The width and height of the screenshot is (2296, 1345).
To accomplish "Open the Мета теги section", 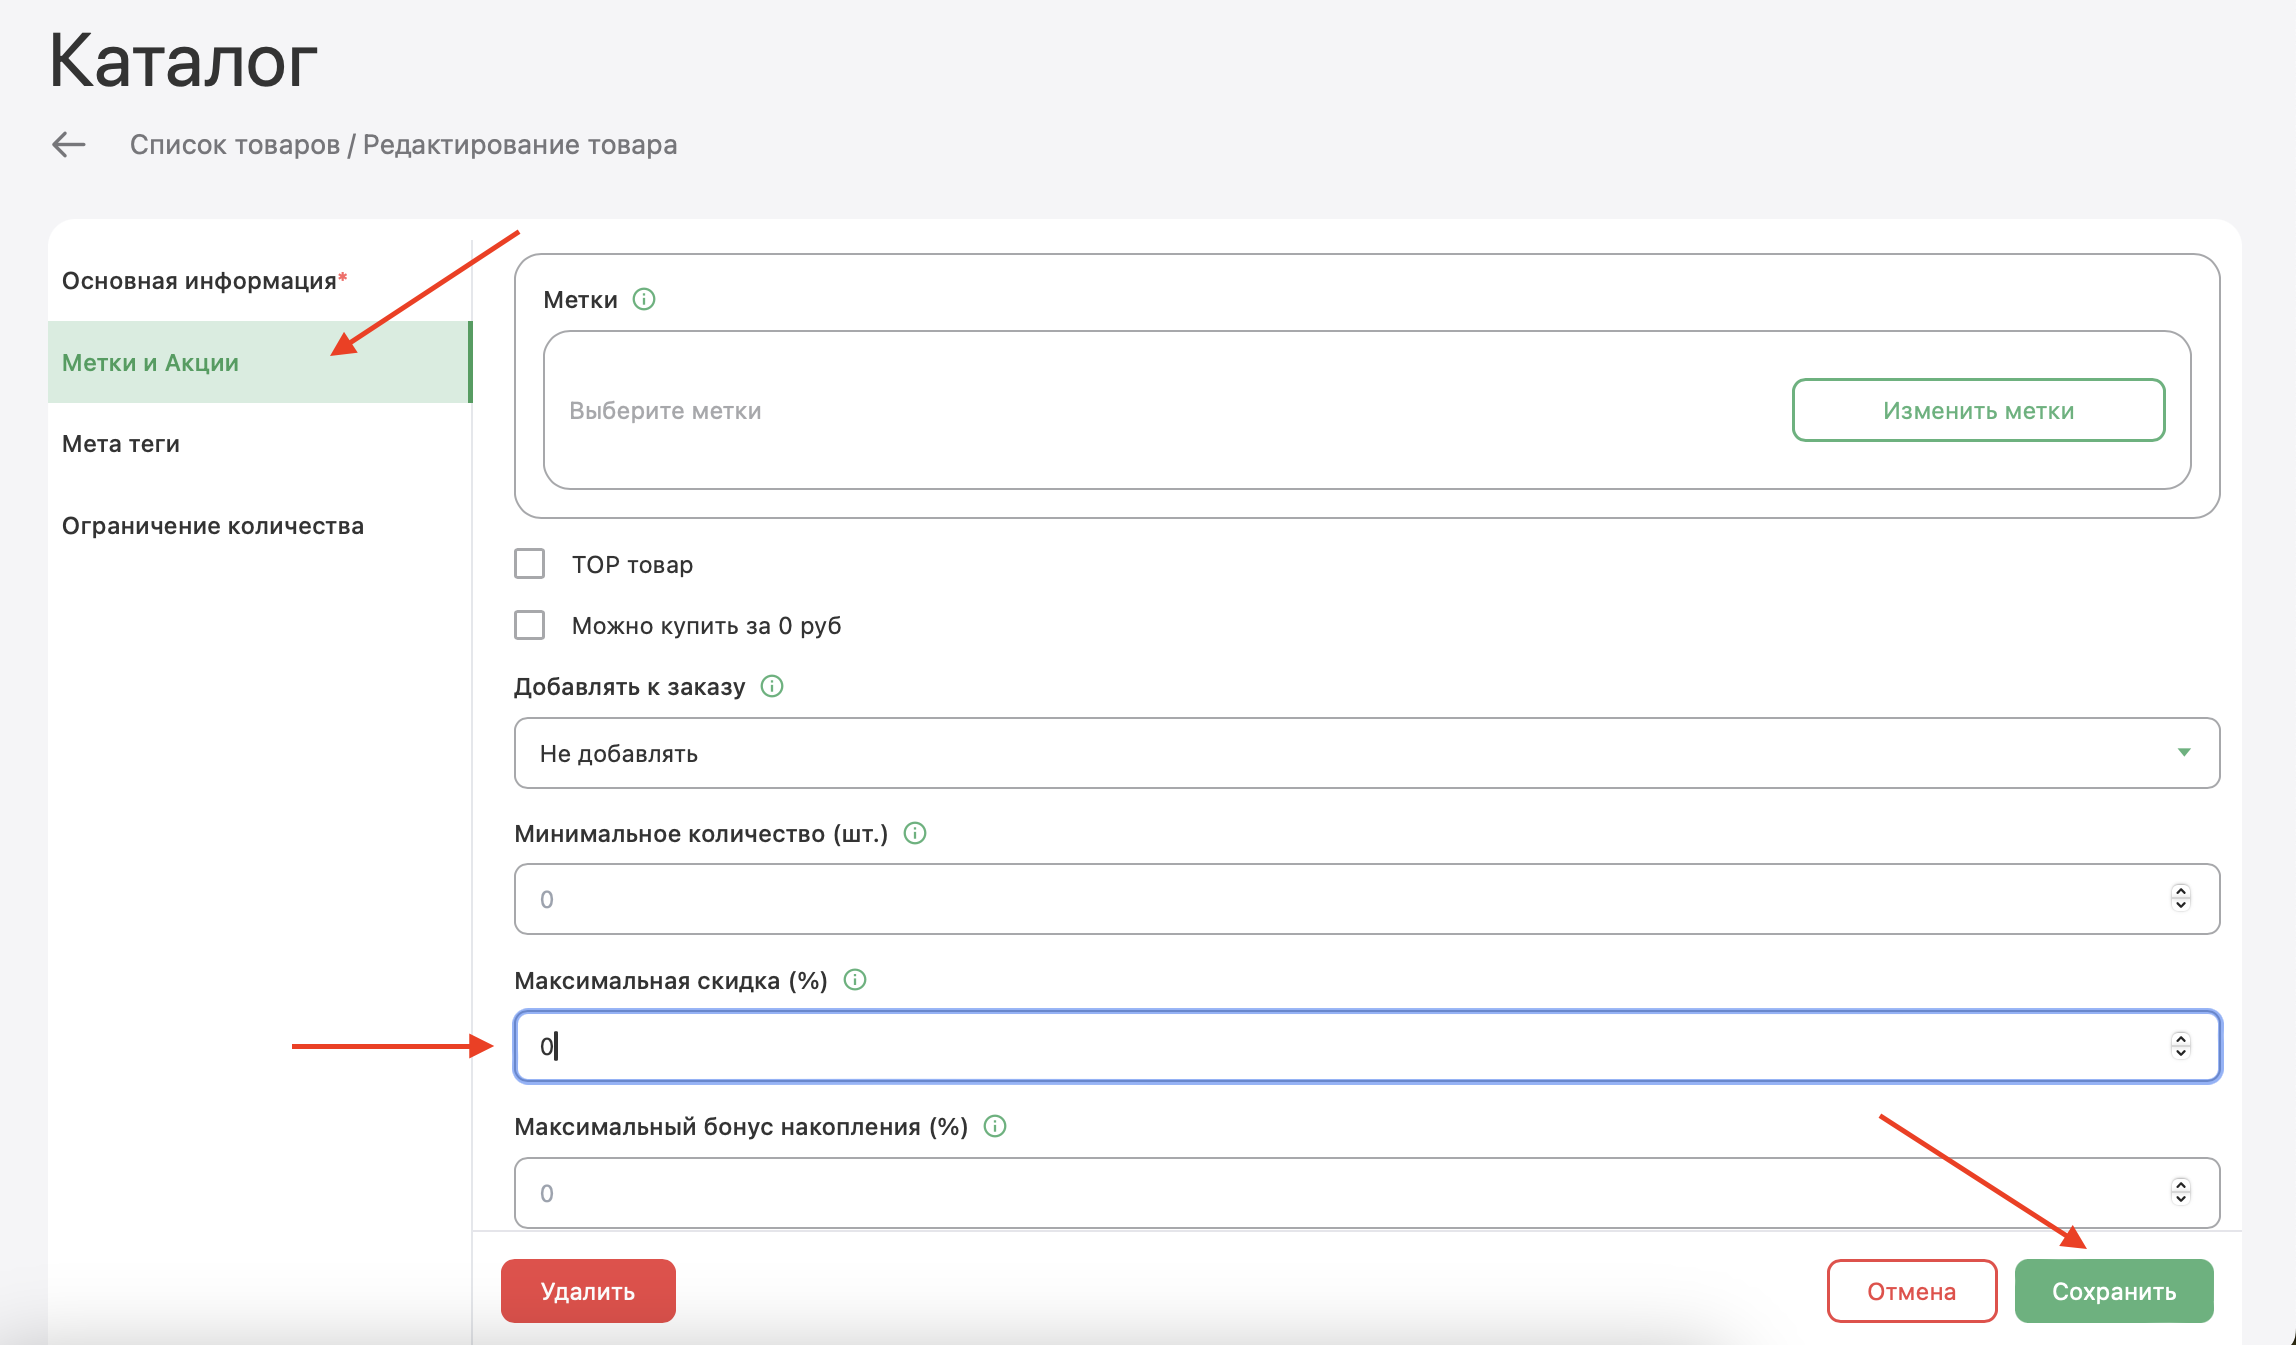I will click(x=121, y=444).
